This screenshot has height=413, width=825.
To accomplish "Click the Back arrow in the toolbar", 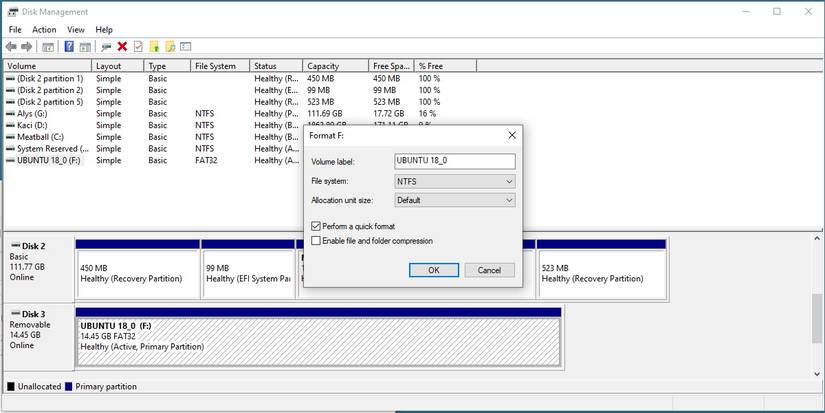I will 11,47.
